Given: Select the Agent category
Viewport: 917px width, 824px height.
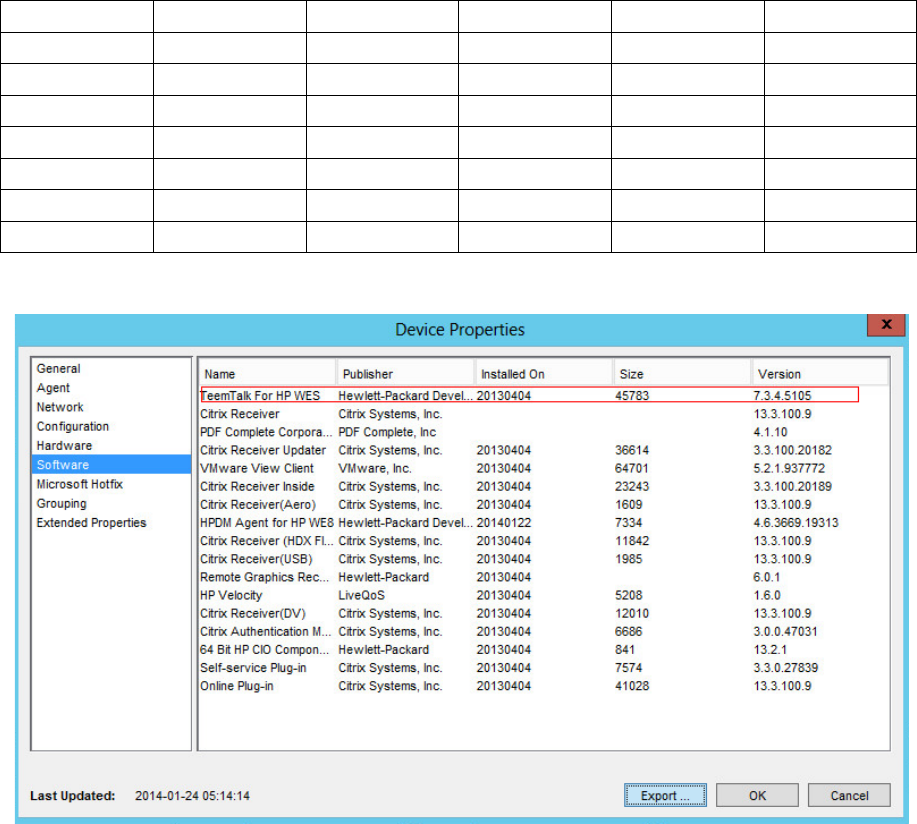Looking at the screenshot, I should (53, 388).
